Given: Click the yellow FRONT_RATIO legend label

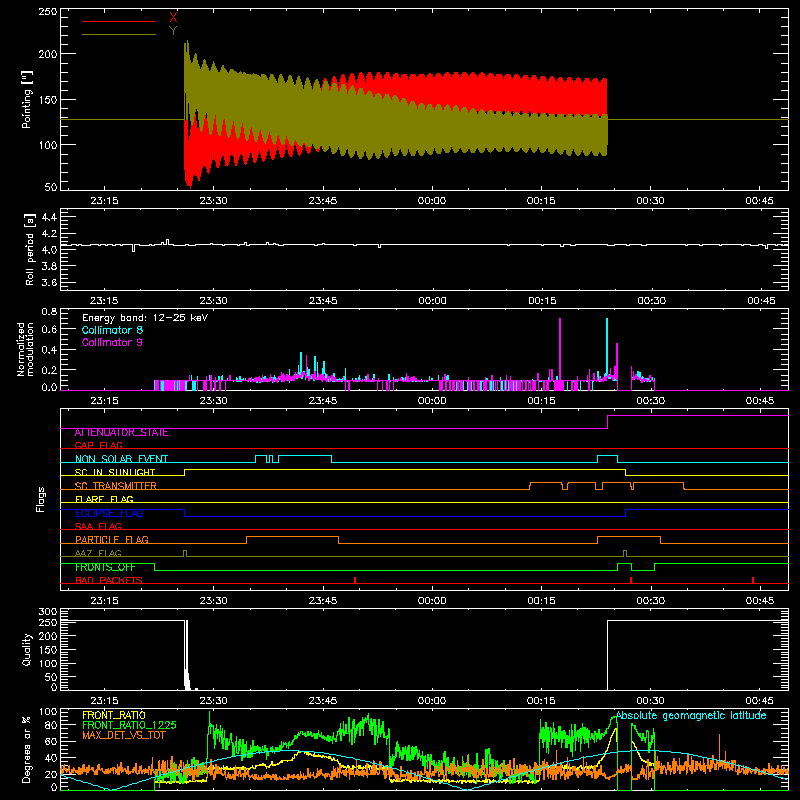Looking at the screenshot, I should pyautogui.click(x=114, y=715).
